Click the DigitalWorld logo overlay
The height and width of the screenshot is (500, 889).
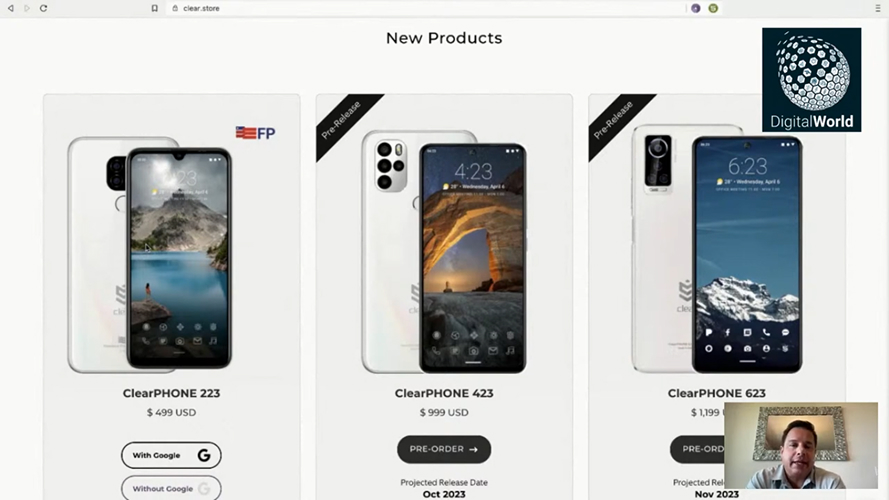[x=811, y=80]
